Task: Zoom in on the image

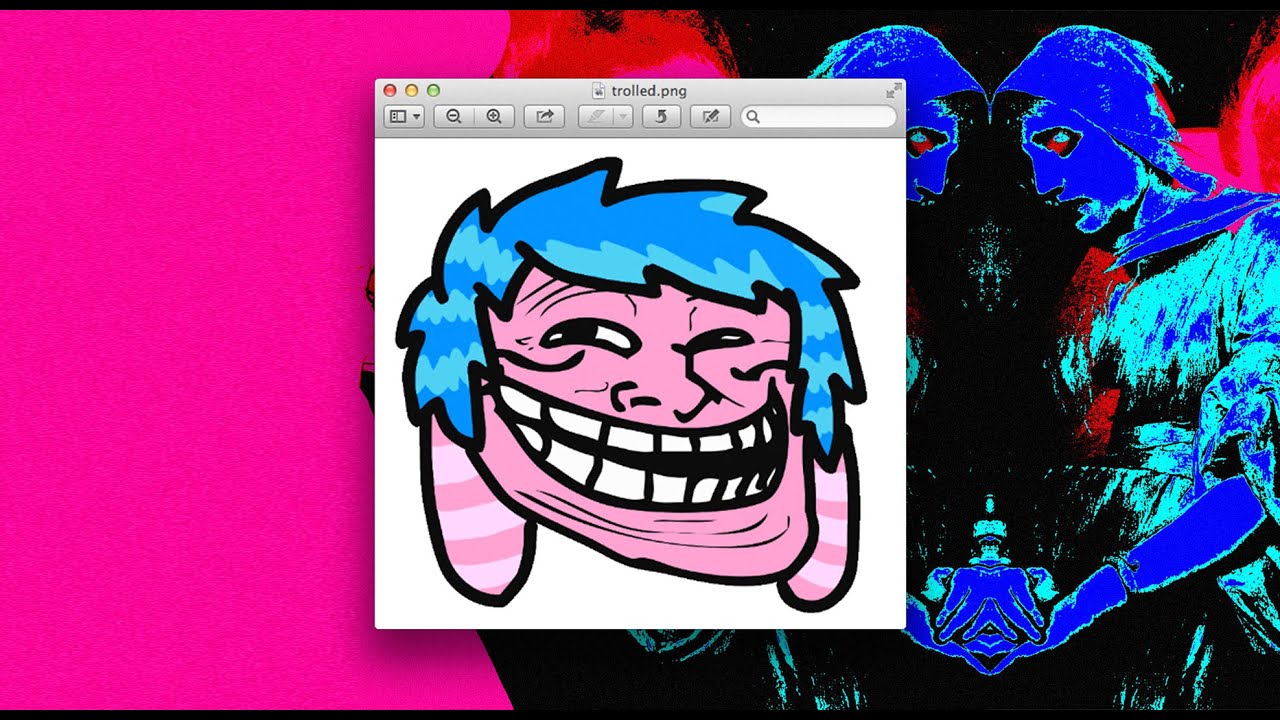Action: [x=494, y=117]
